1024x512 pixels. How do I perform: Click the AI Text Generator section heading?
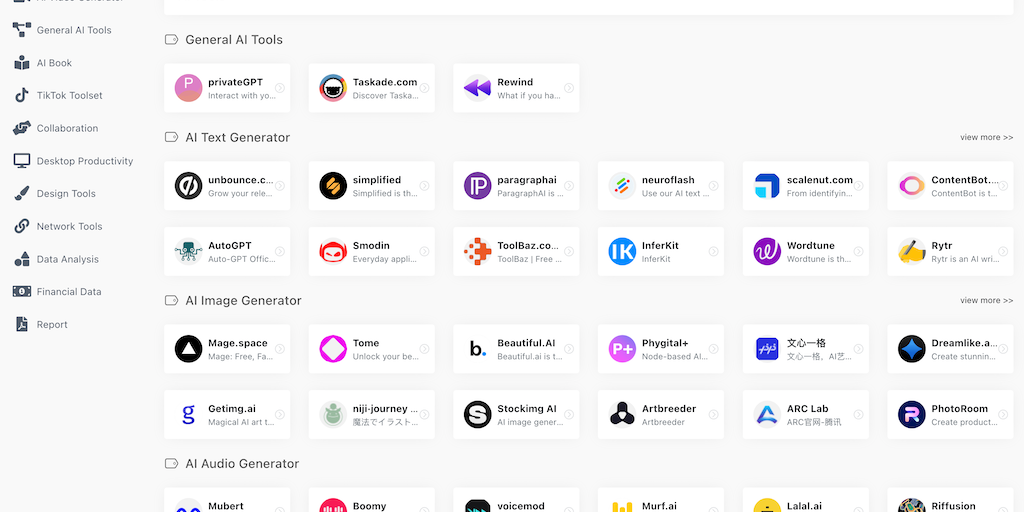pos(237,137)
